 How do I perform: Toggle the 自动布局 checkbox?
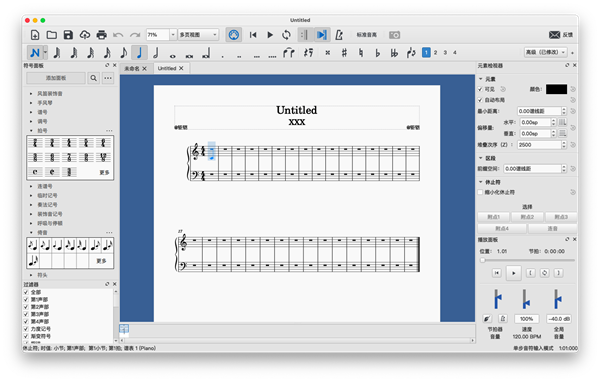point(480,100)
